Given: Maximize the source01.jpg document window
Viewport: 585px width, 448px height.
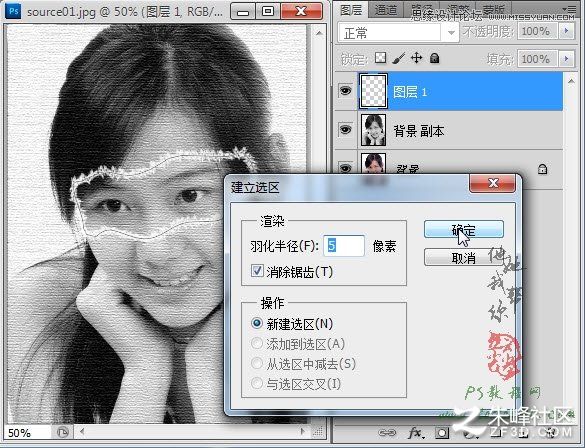Looking at the screenshot, I should (x=268, y=11).
